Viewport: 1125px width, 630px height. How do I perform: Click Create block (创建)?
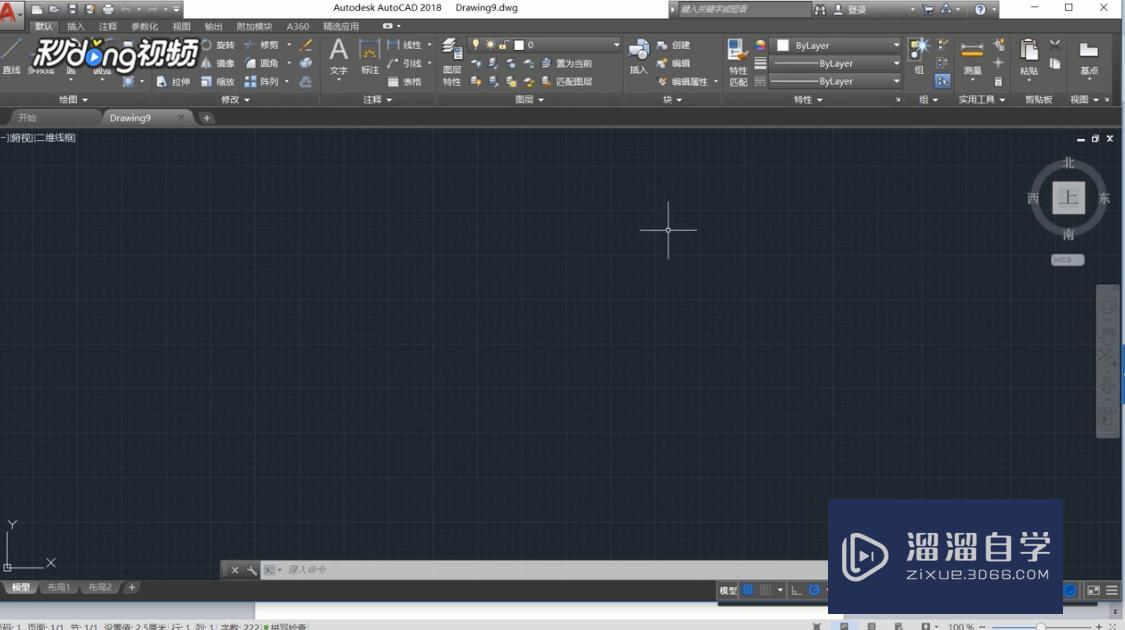pos(674,44)
